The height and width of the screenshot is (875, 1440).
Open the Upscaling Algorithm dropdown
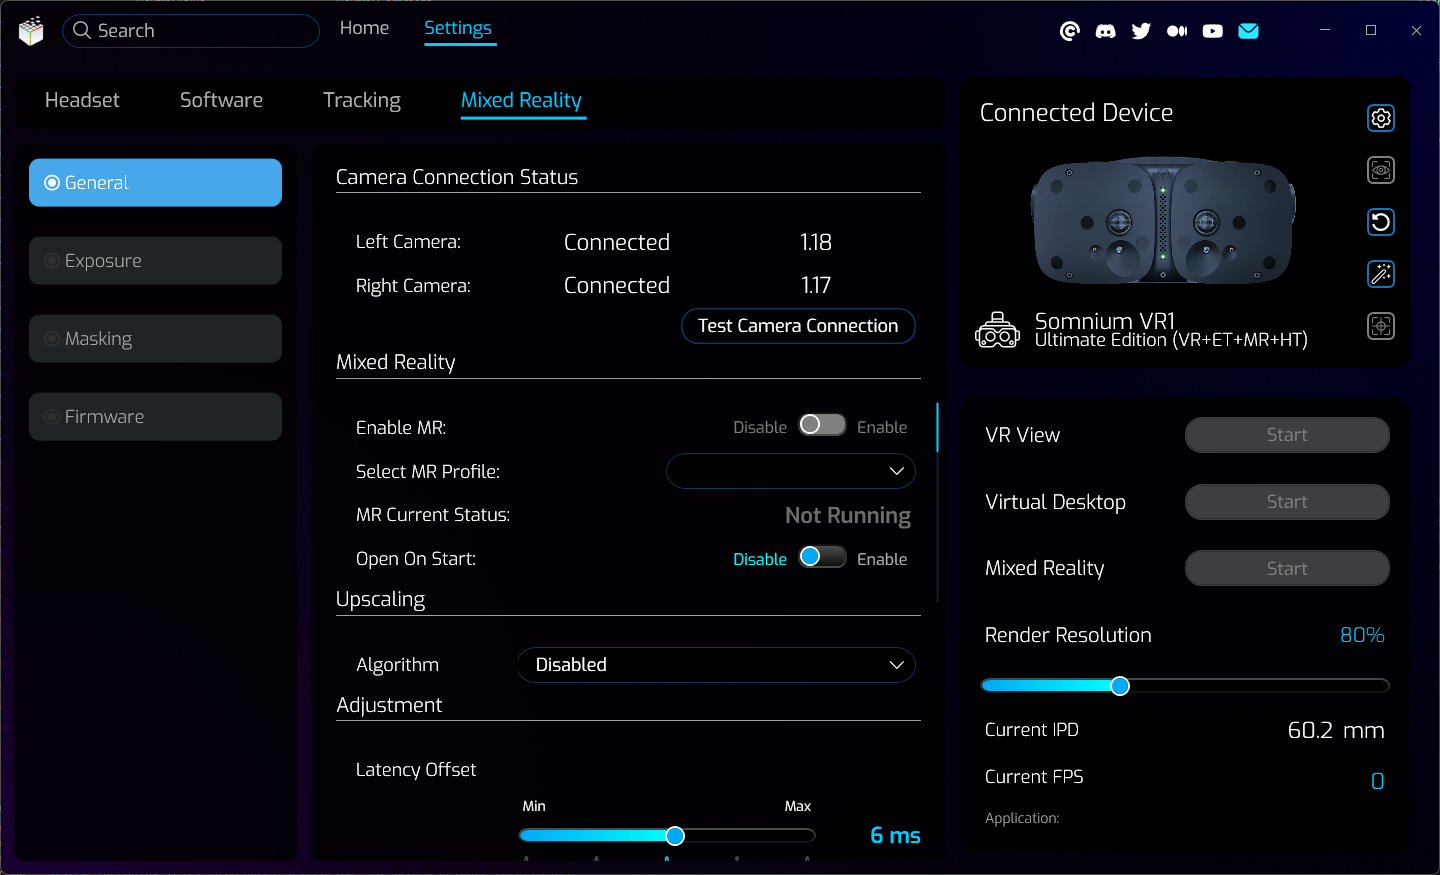click(715, 665)
